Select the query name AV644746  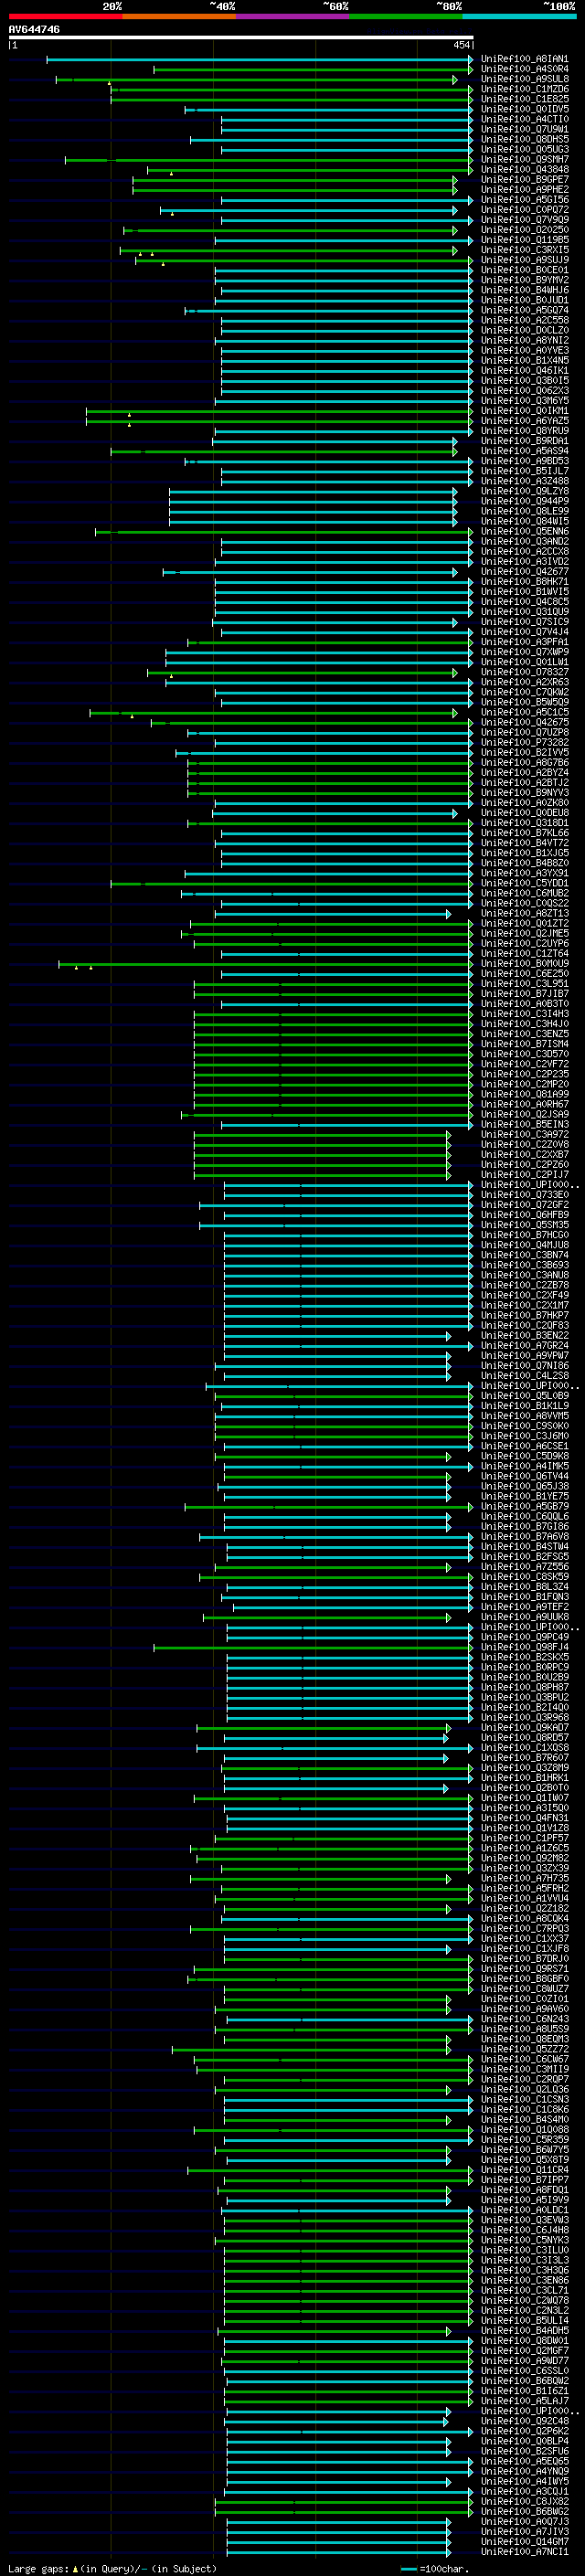(x=34, y=29)
